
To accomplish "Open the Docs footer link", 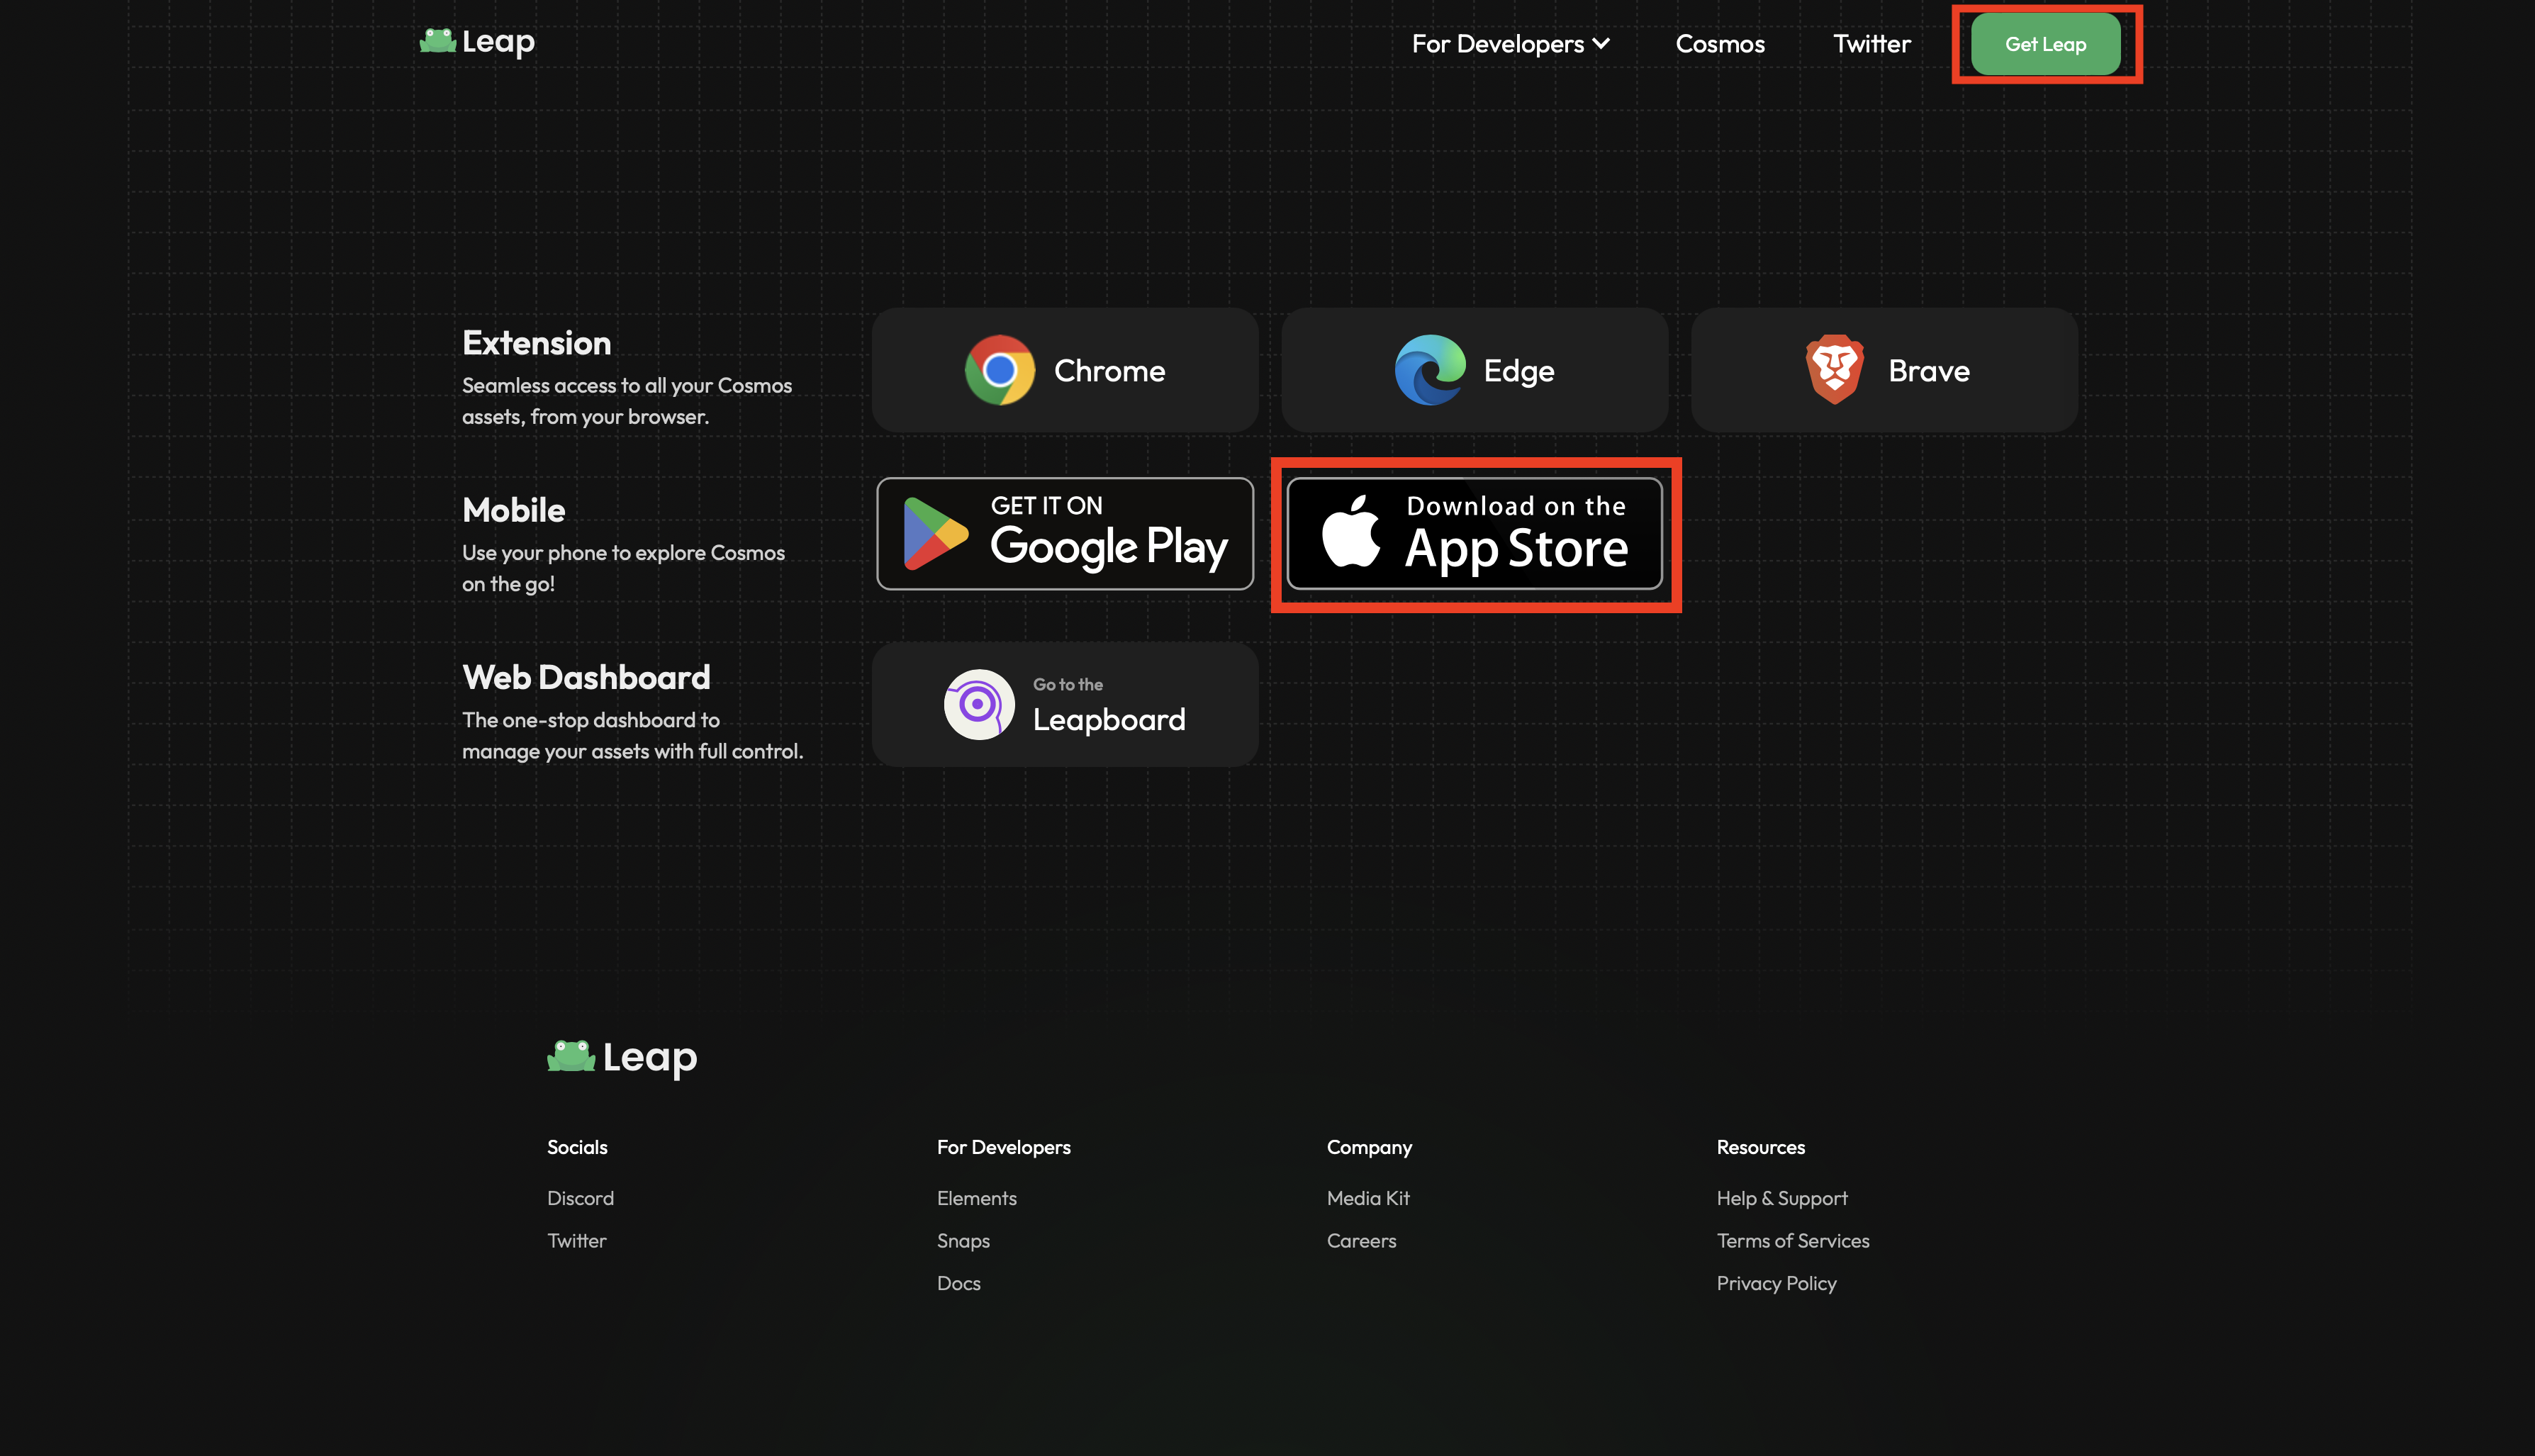I will 959,1283.
